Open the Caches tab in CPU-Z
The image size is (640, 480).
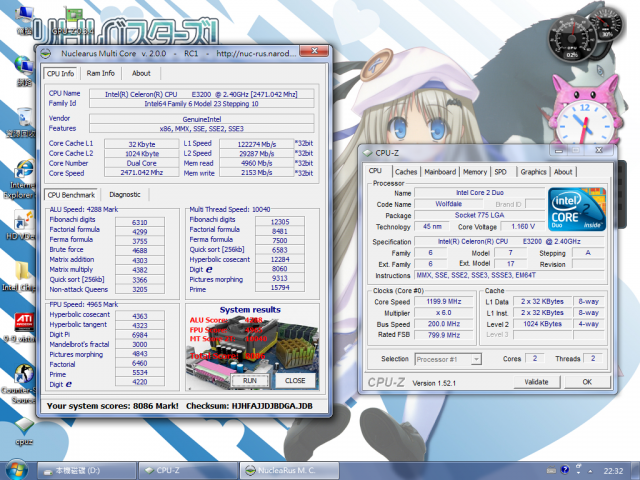pyautogui.click(x=406, y=172)
